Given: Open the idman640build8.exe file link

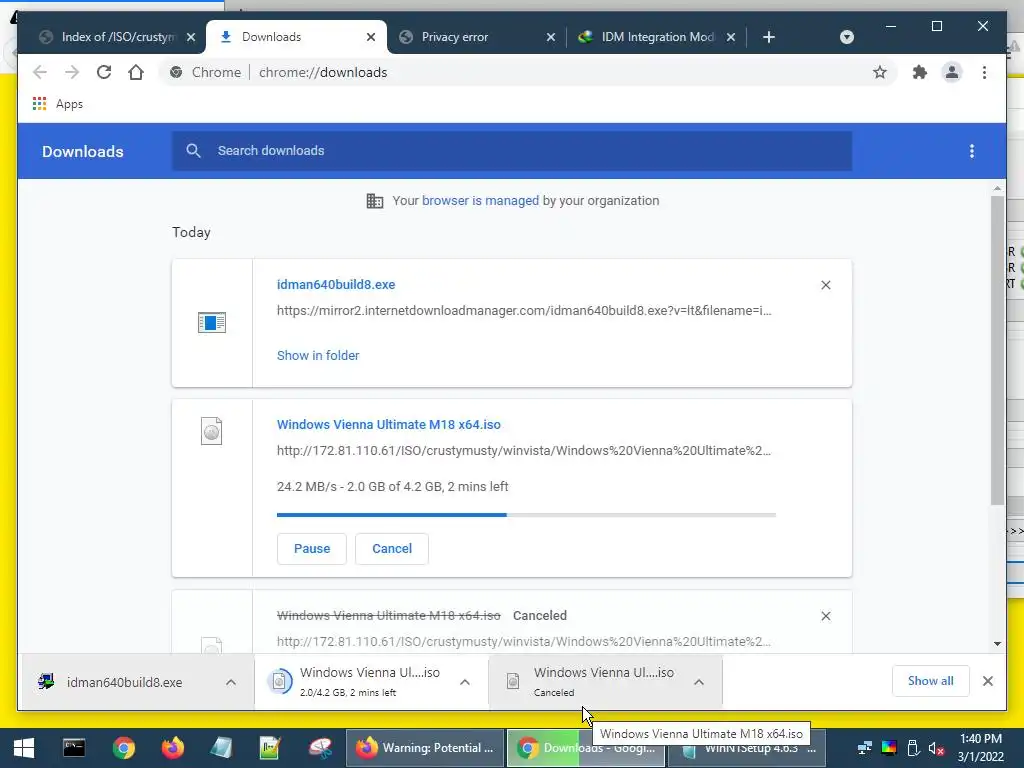Looking at the screenshot, I should 336,285.
